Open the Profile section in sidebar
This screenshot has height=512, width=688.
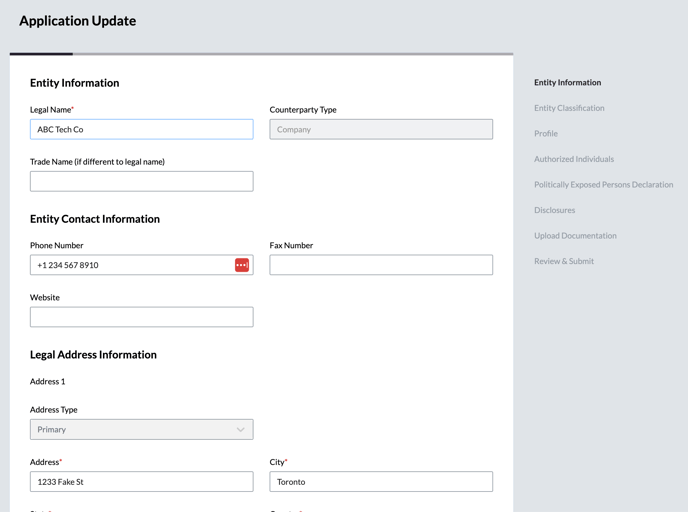point(546,134)
